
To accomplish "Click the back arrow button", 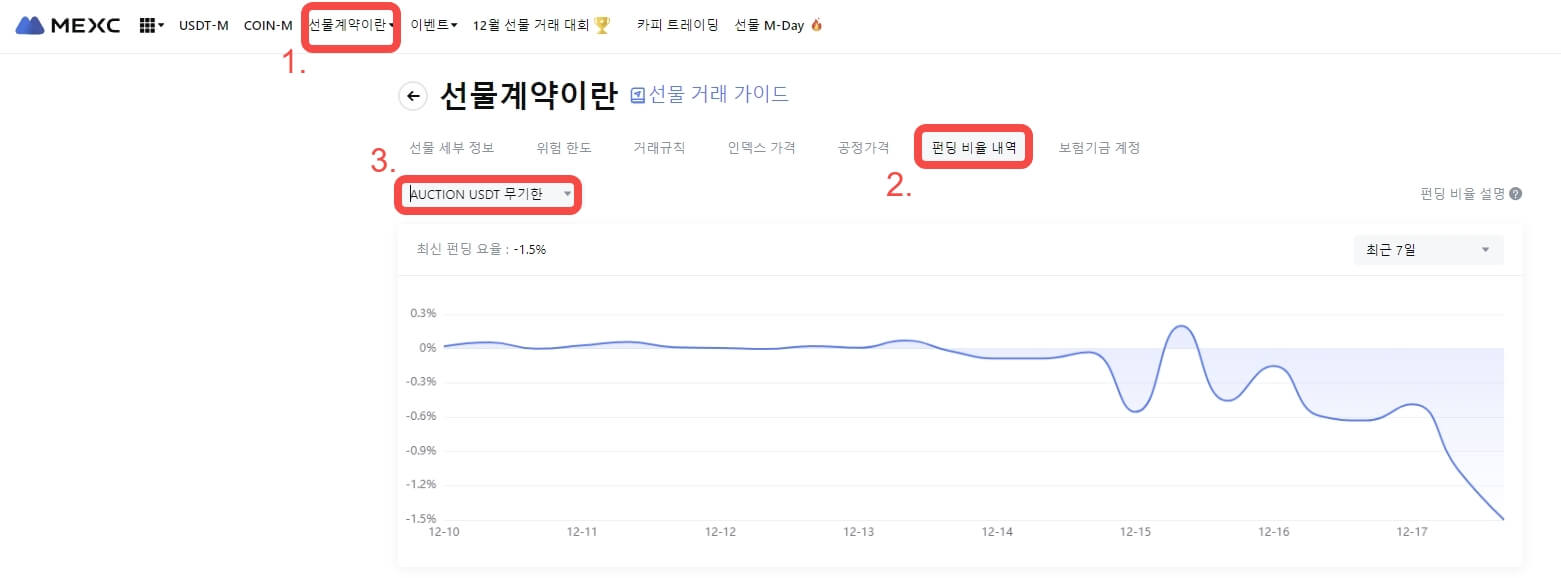I will pyautogui.click(x=412, y=96).
